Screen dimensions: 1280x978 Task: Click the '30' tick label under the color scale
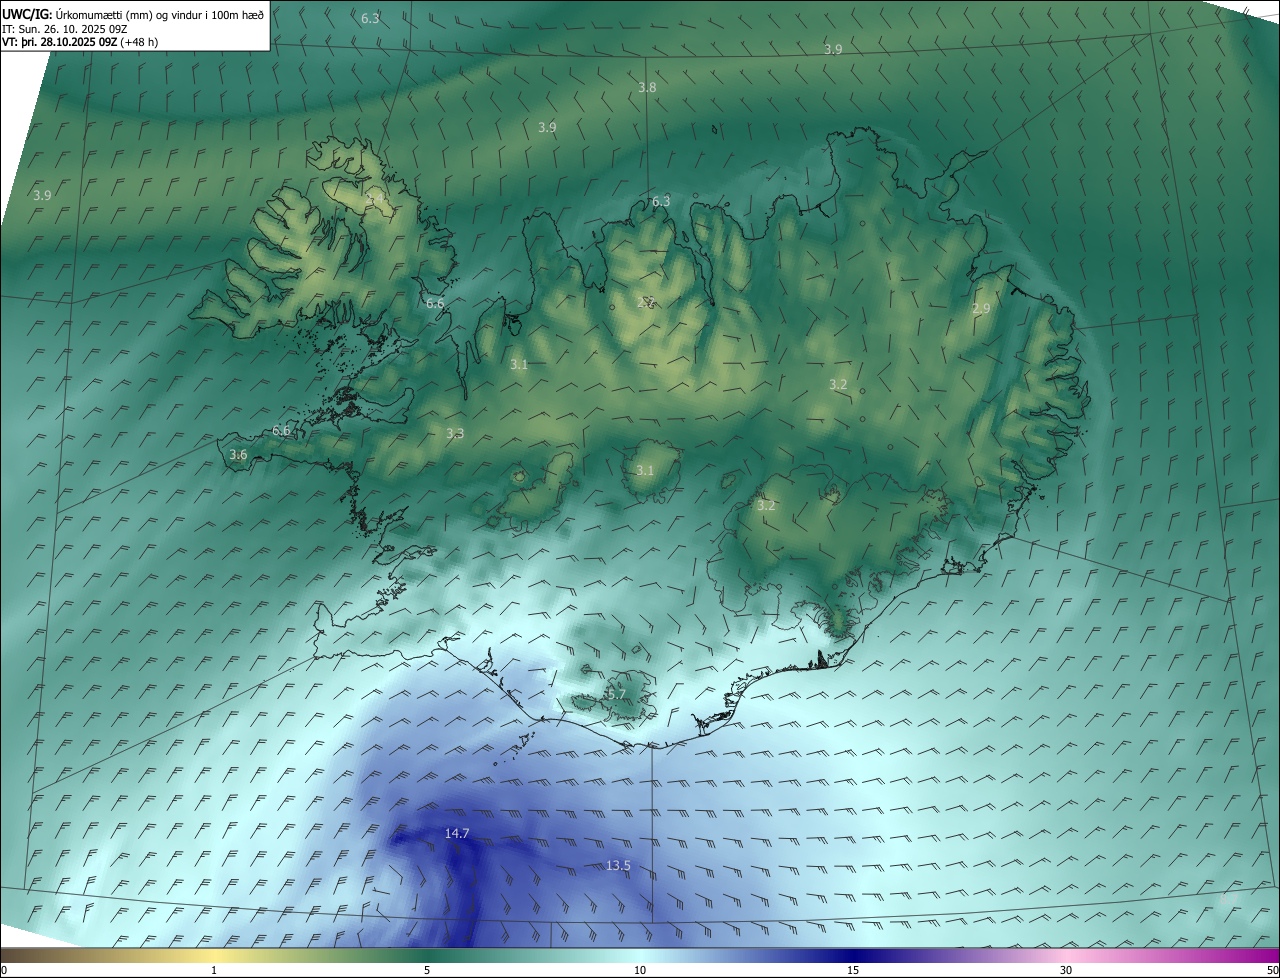pos(1066,970)
